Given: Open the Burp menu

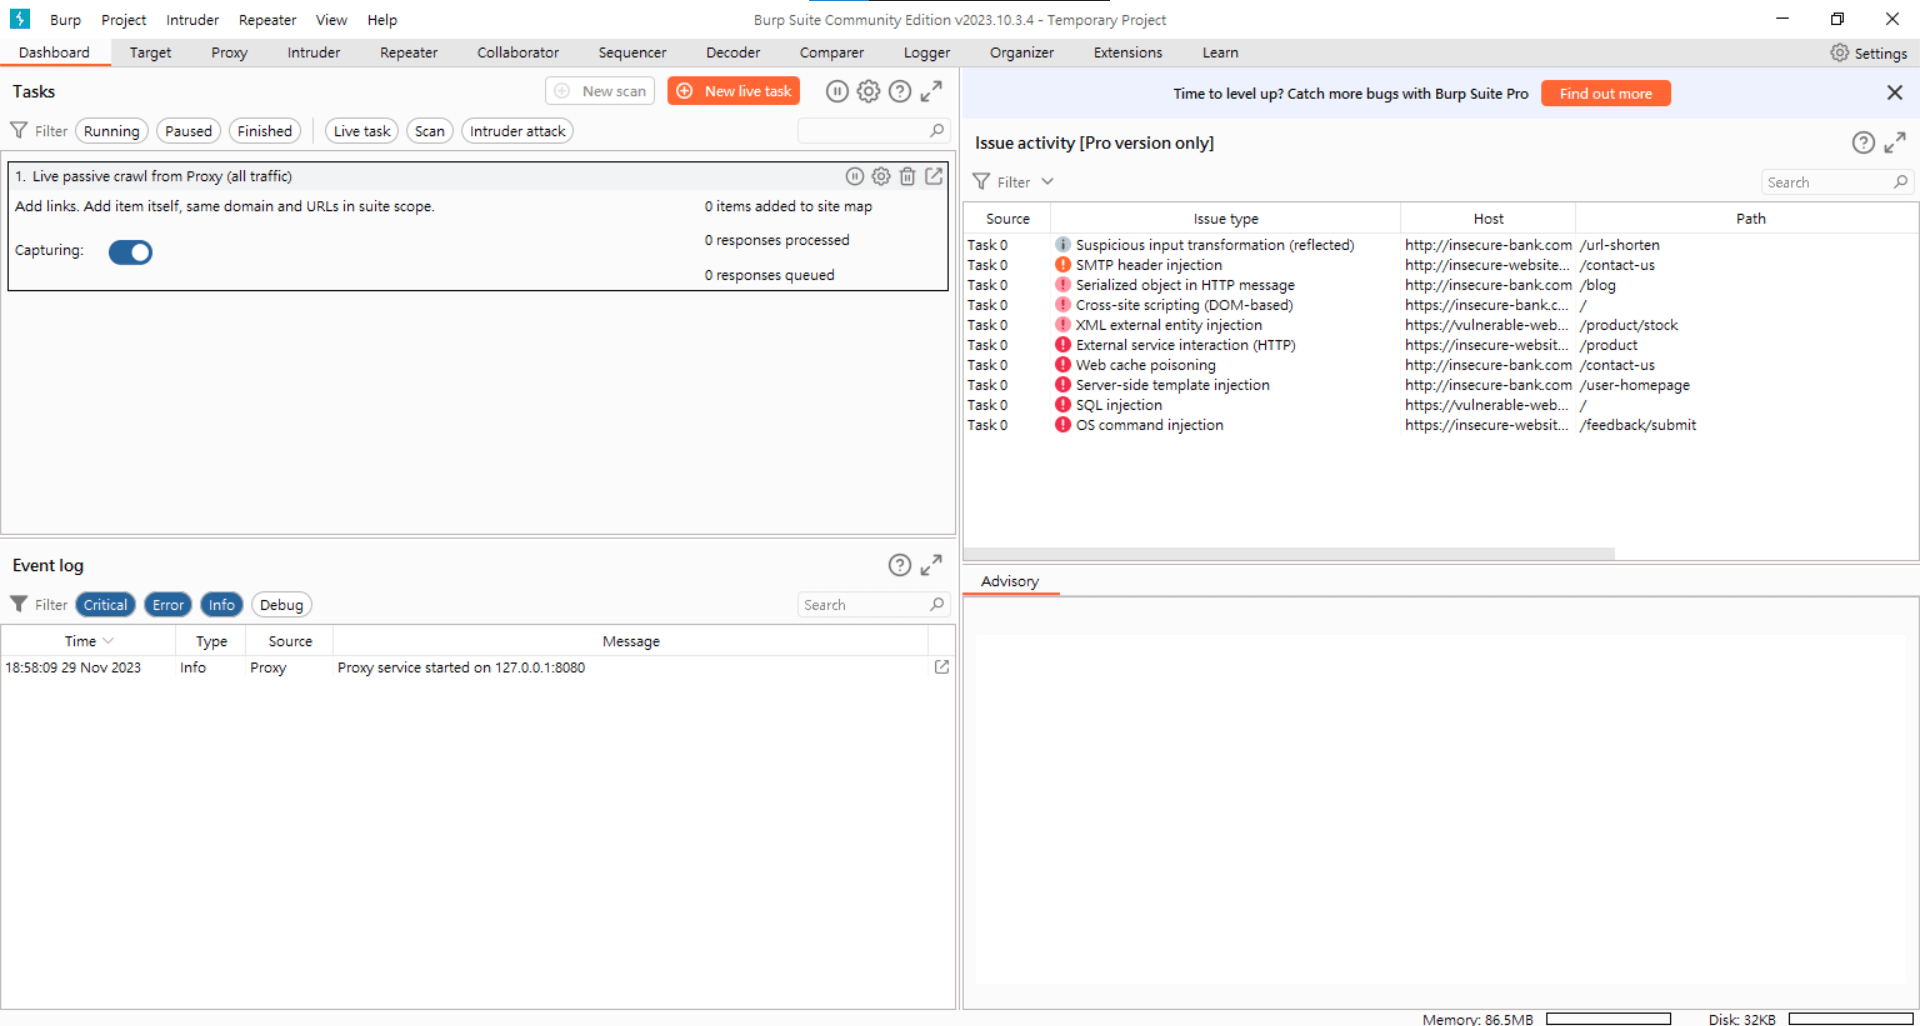Looking at the screenshot, I should click(x=65, y=20).
